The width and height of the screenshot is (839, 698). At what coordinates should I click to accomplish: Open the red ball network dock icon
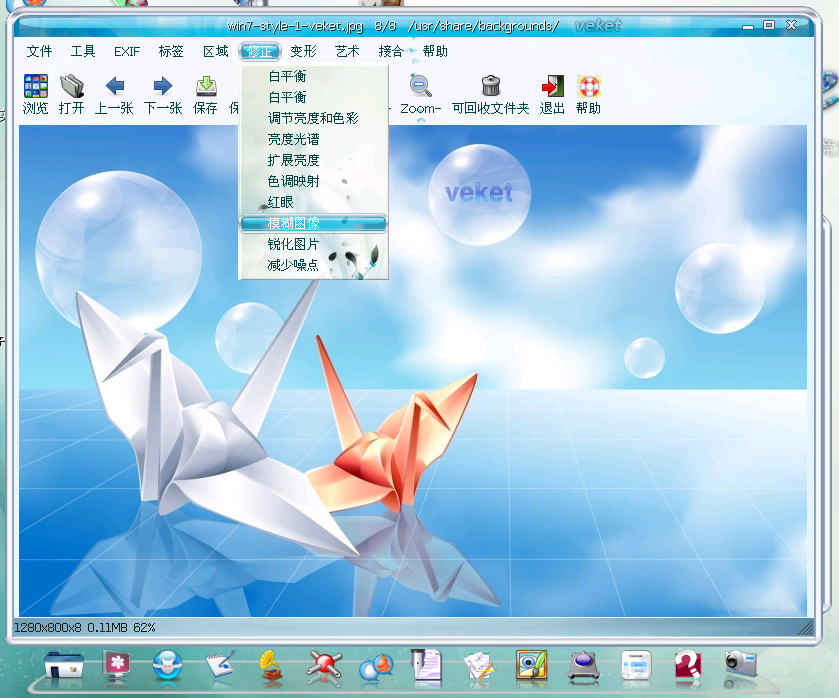[x=324, y=667]
